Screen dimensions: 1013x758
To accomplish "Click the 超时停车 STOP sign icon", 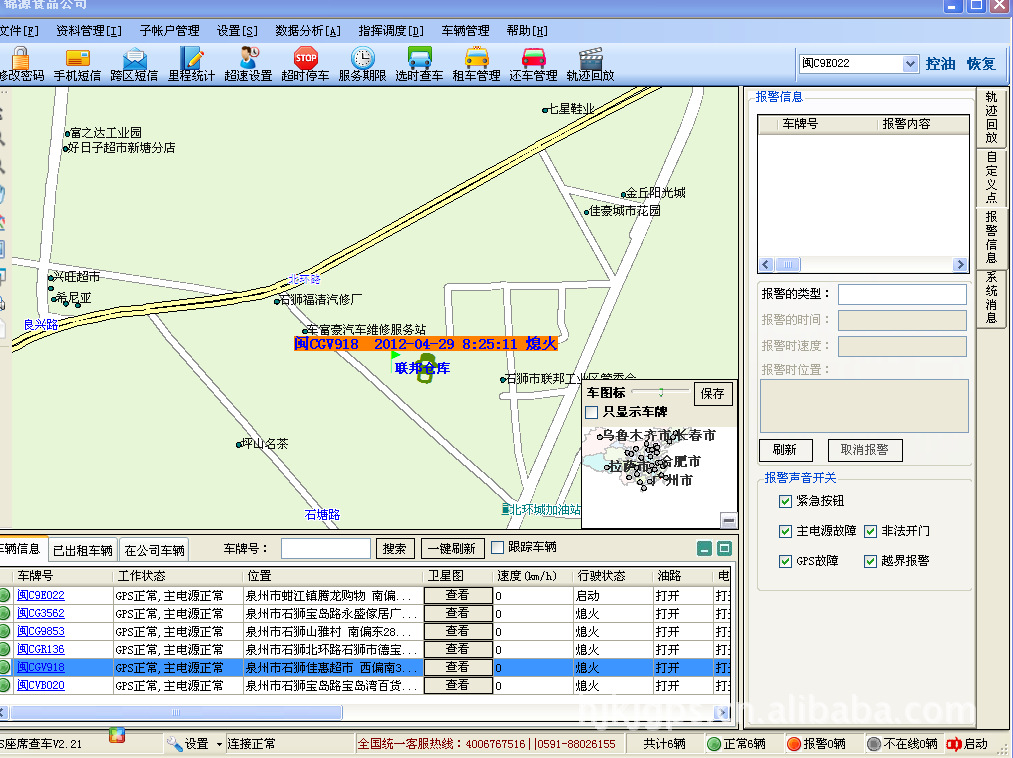I will 305,64.
